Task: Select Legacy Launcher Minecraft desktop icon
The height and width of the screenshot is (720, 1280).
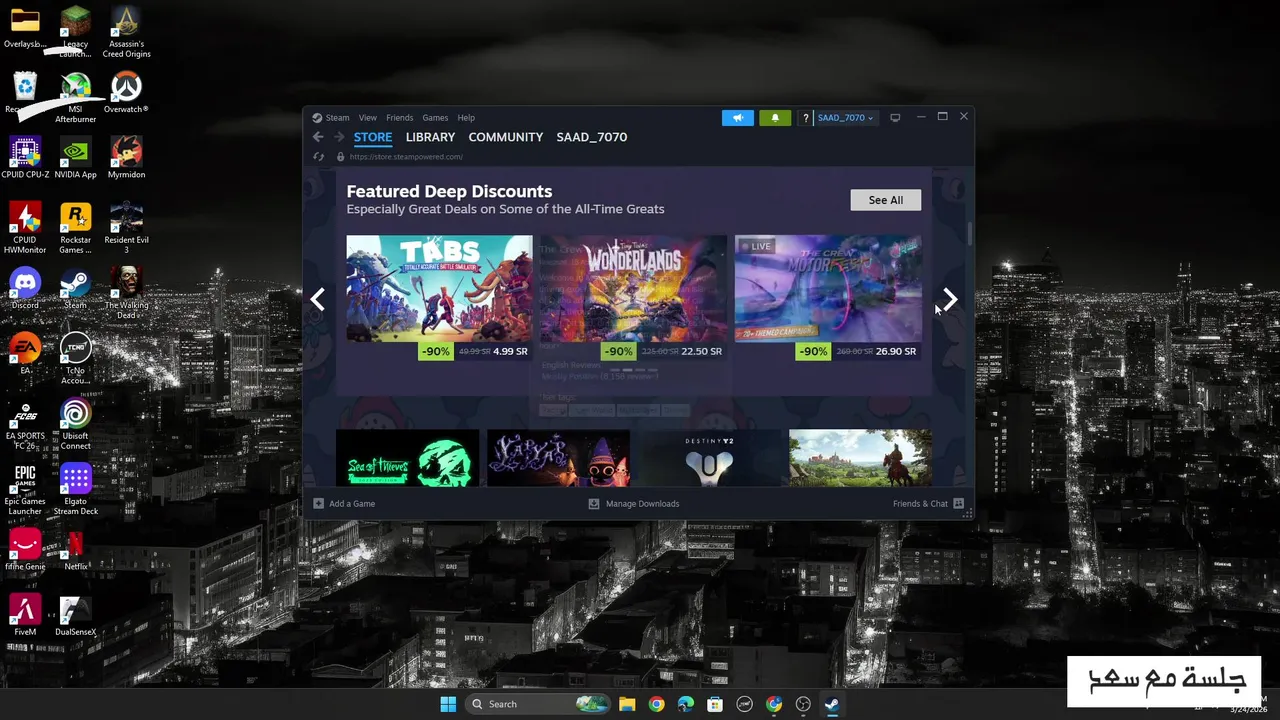Action: click(x=76, y=32)
